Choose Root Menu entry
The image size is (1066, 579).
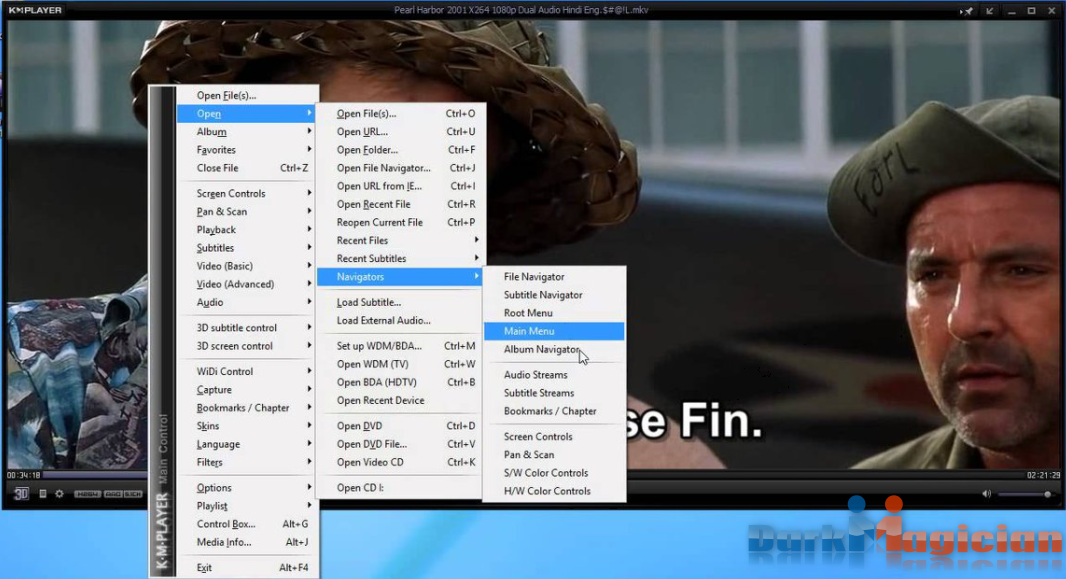pyautogui.click(x=554, y=313)
